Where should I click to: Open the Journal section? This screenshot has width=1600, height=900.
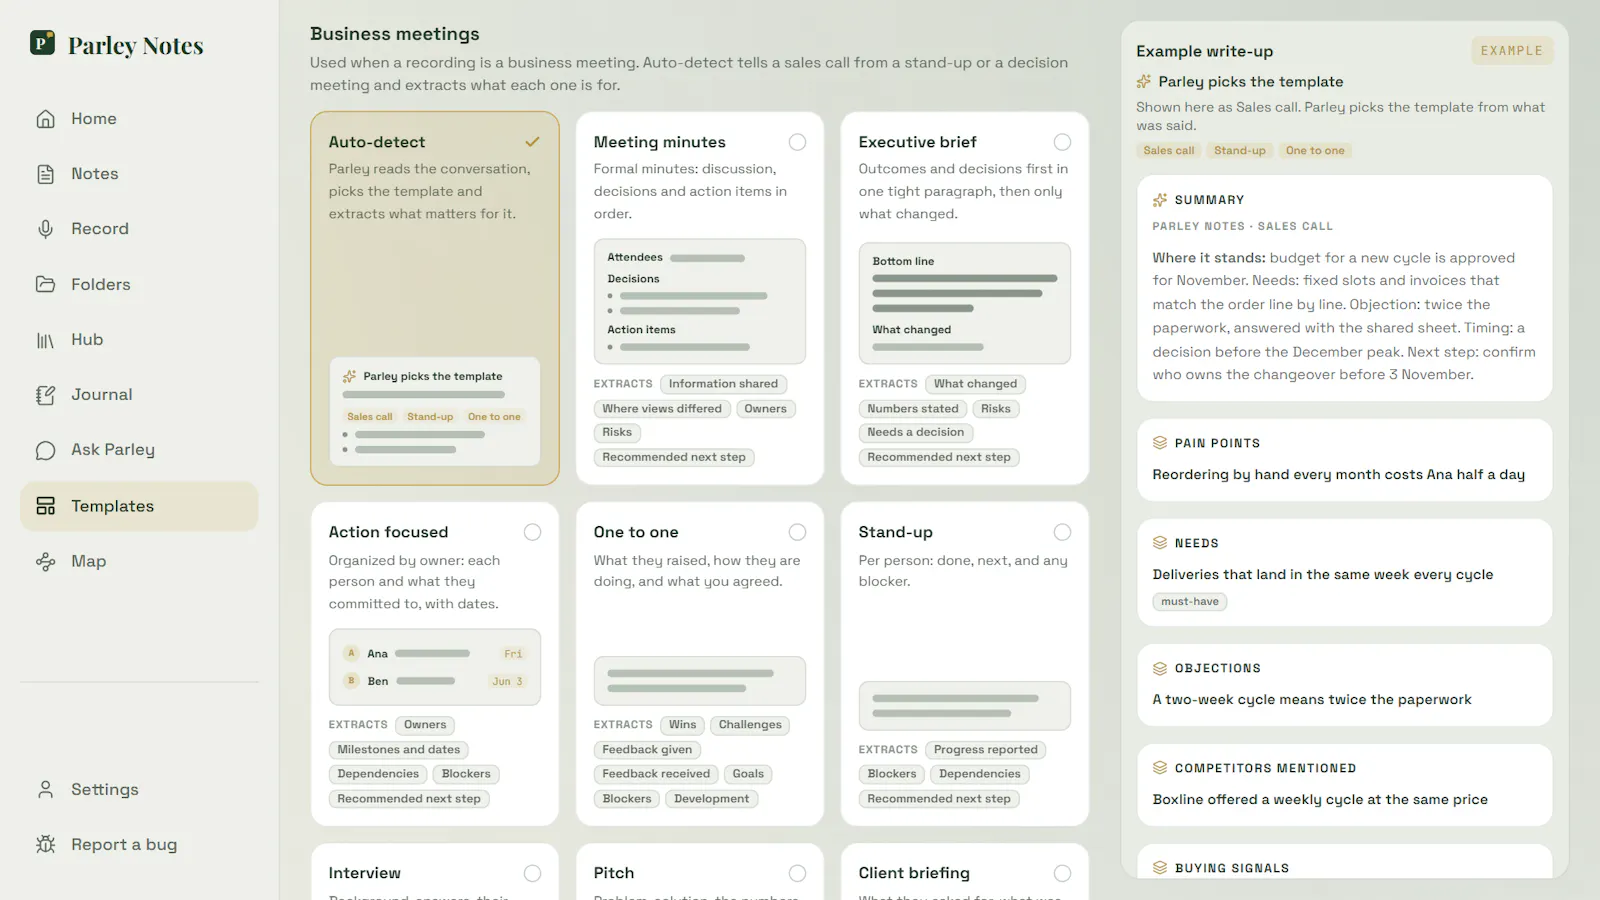click(139, 395)
